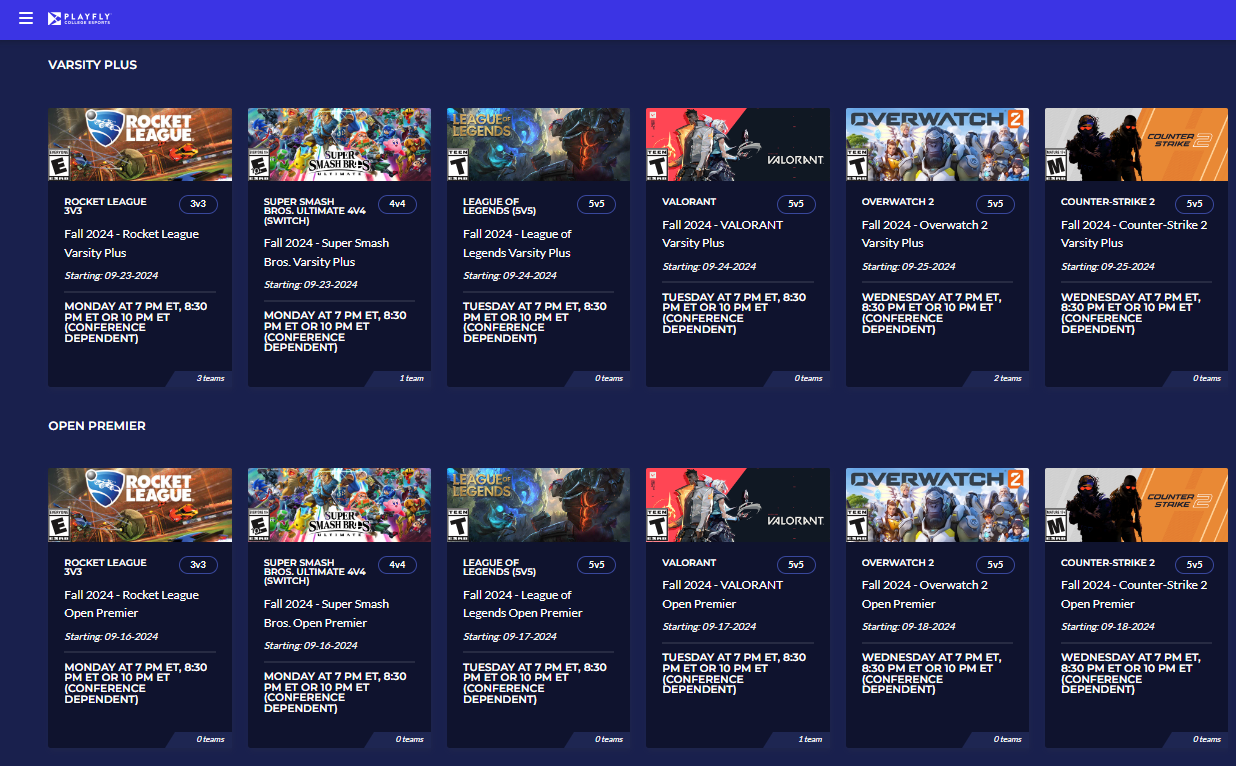Click the "OPEN PREMIER" section heading

pos(97,426)
